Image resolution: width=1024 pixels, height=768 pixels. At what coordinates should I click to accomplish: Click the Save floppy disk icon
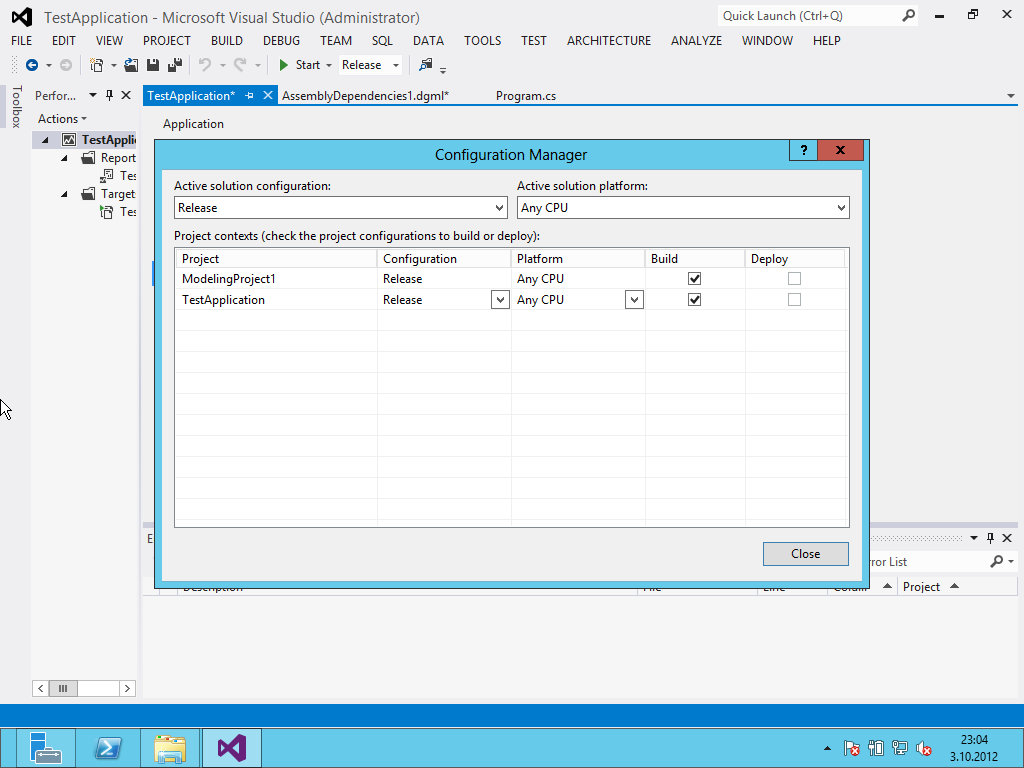tap(153, 65)
